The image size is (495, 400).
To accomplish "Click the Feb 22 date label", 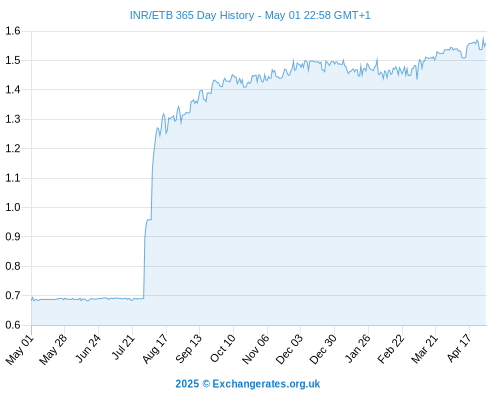I will click(x=391, y=349).
